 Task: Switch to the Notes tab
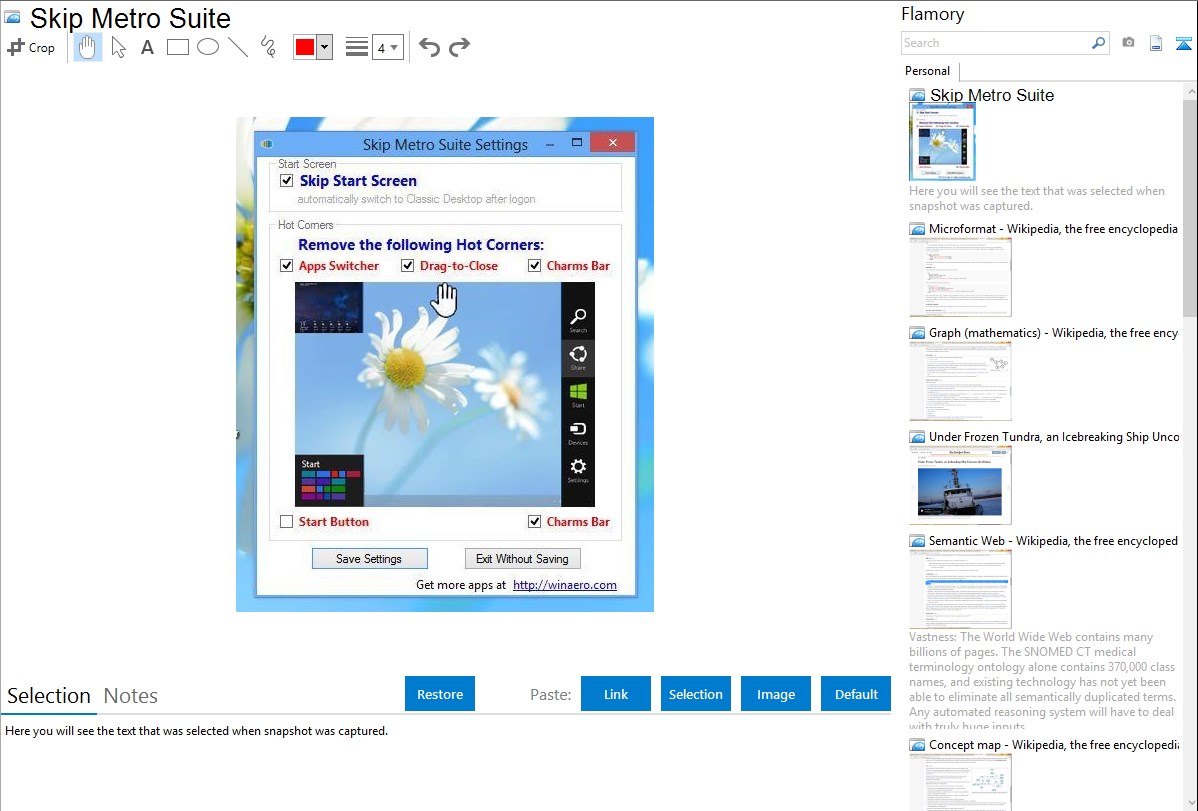pos(131,696)
